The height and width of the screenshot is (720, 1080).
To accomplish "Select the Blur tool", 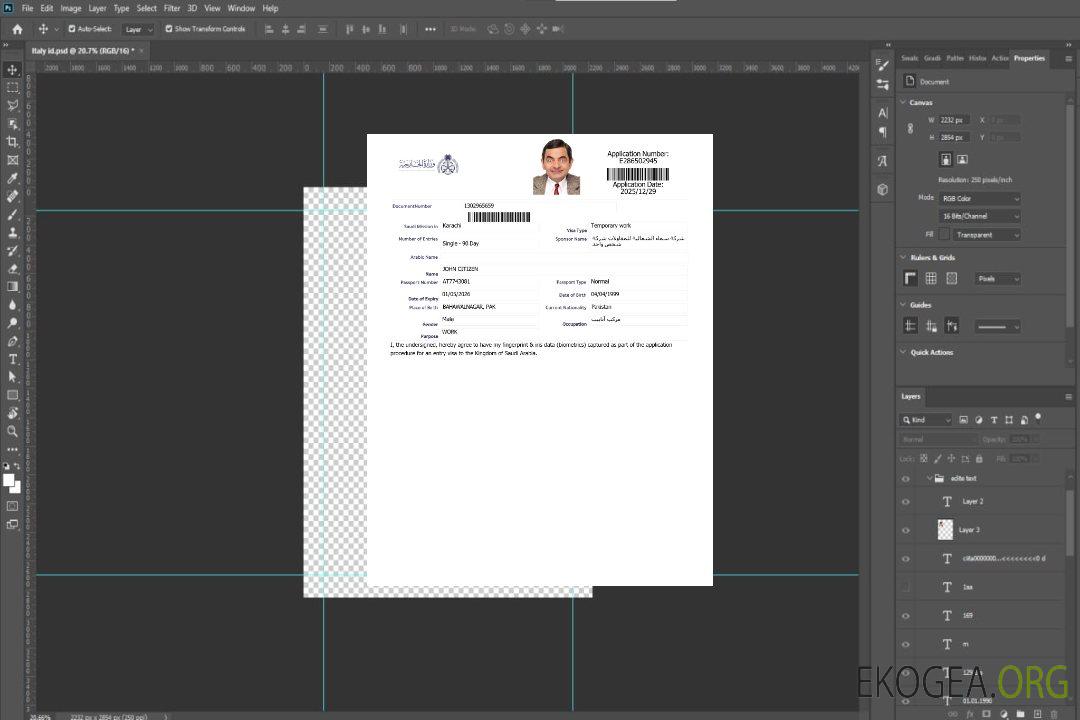I will point(12,305).
